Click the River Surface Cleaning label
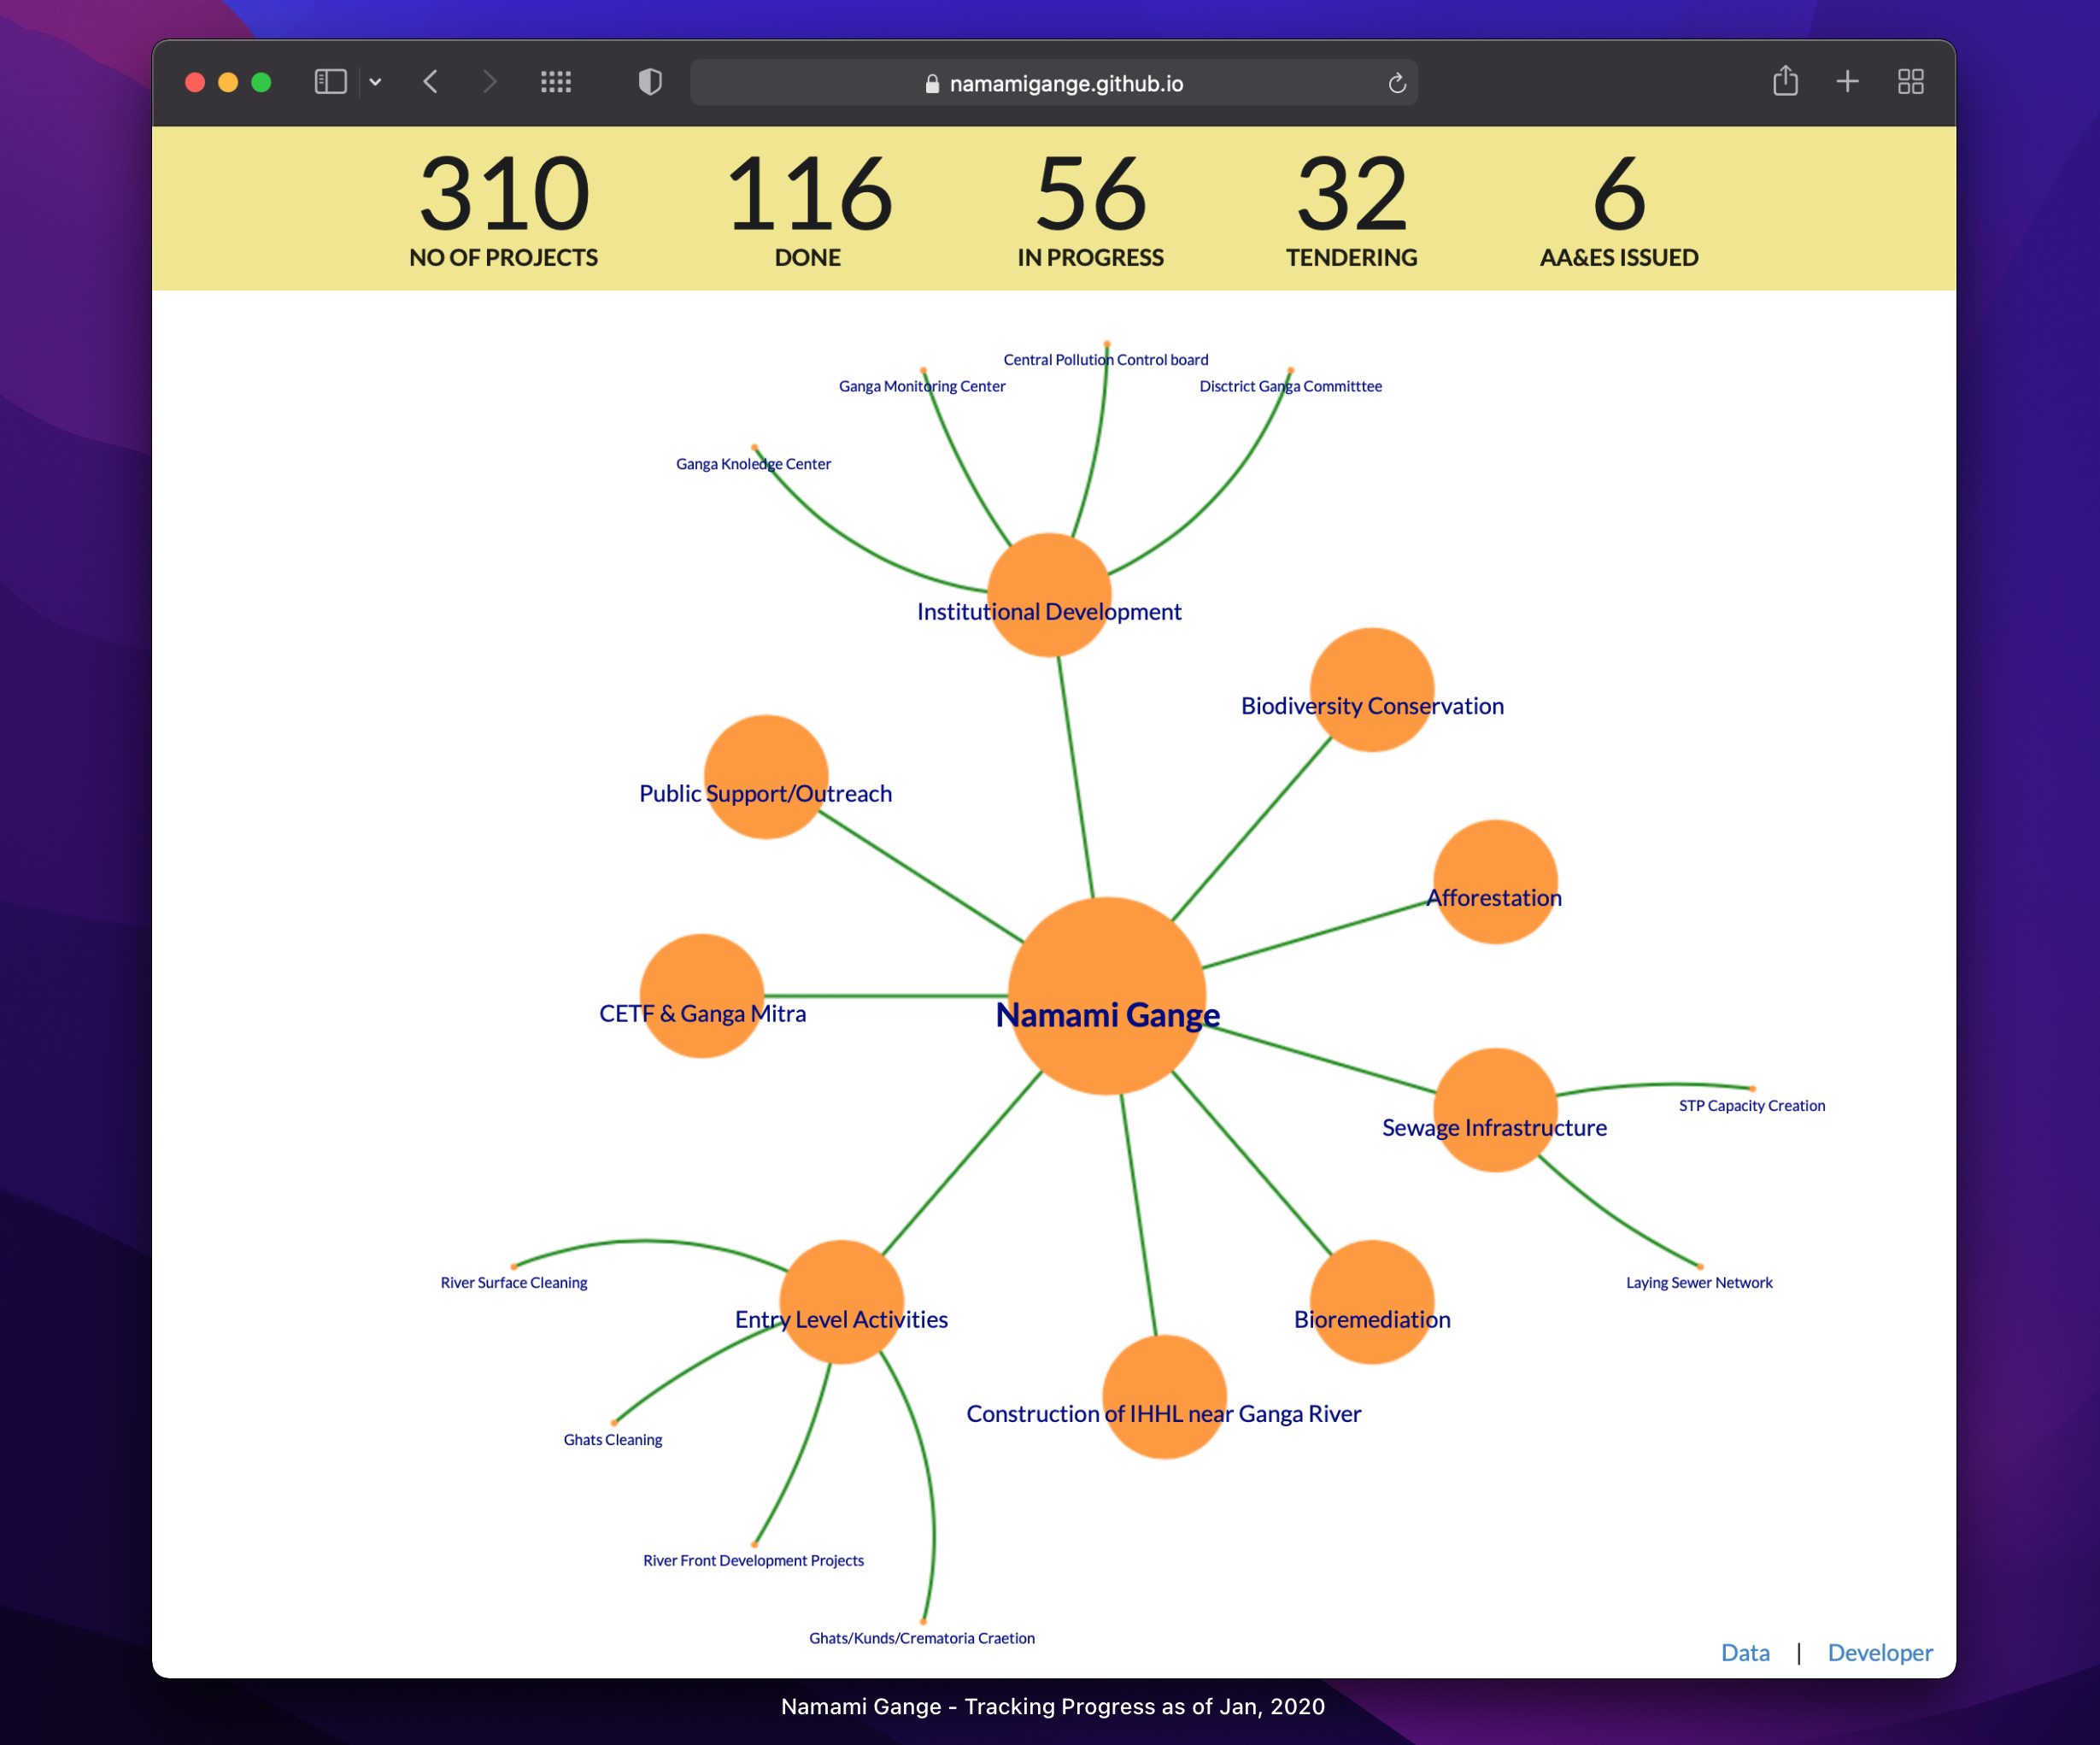The width and height of the screenshot is (2100, 1745). (514, 1283)
